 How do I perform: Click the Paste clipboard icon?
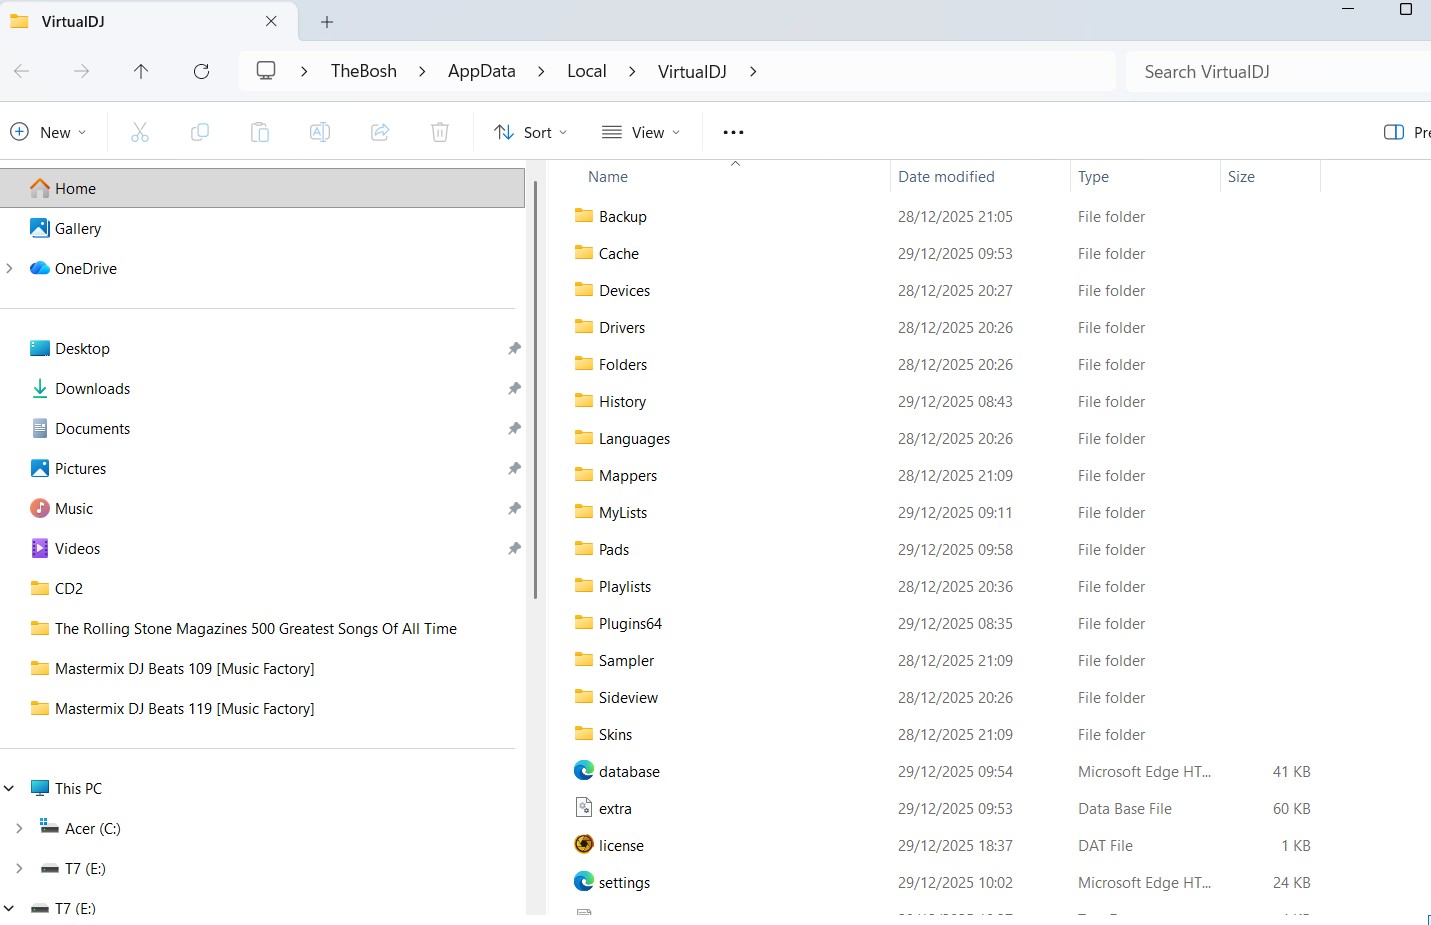[x=260, y=132]
